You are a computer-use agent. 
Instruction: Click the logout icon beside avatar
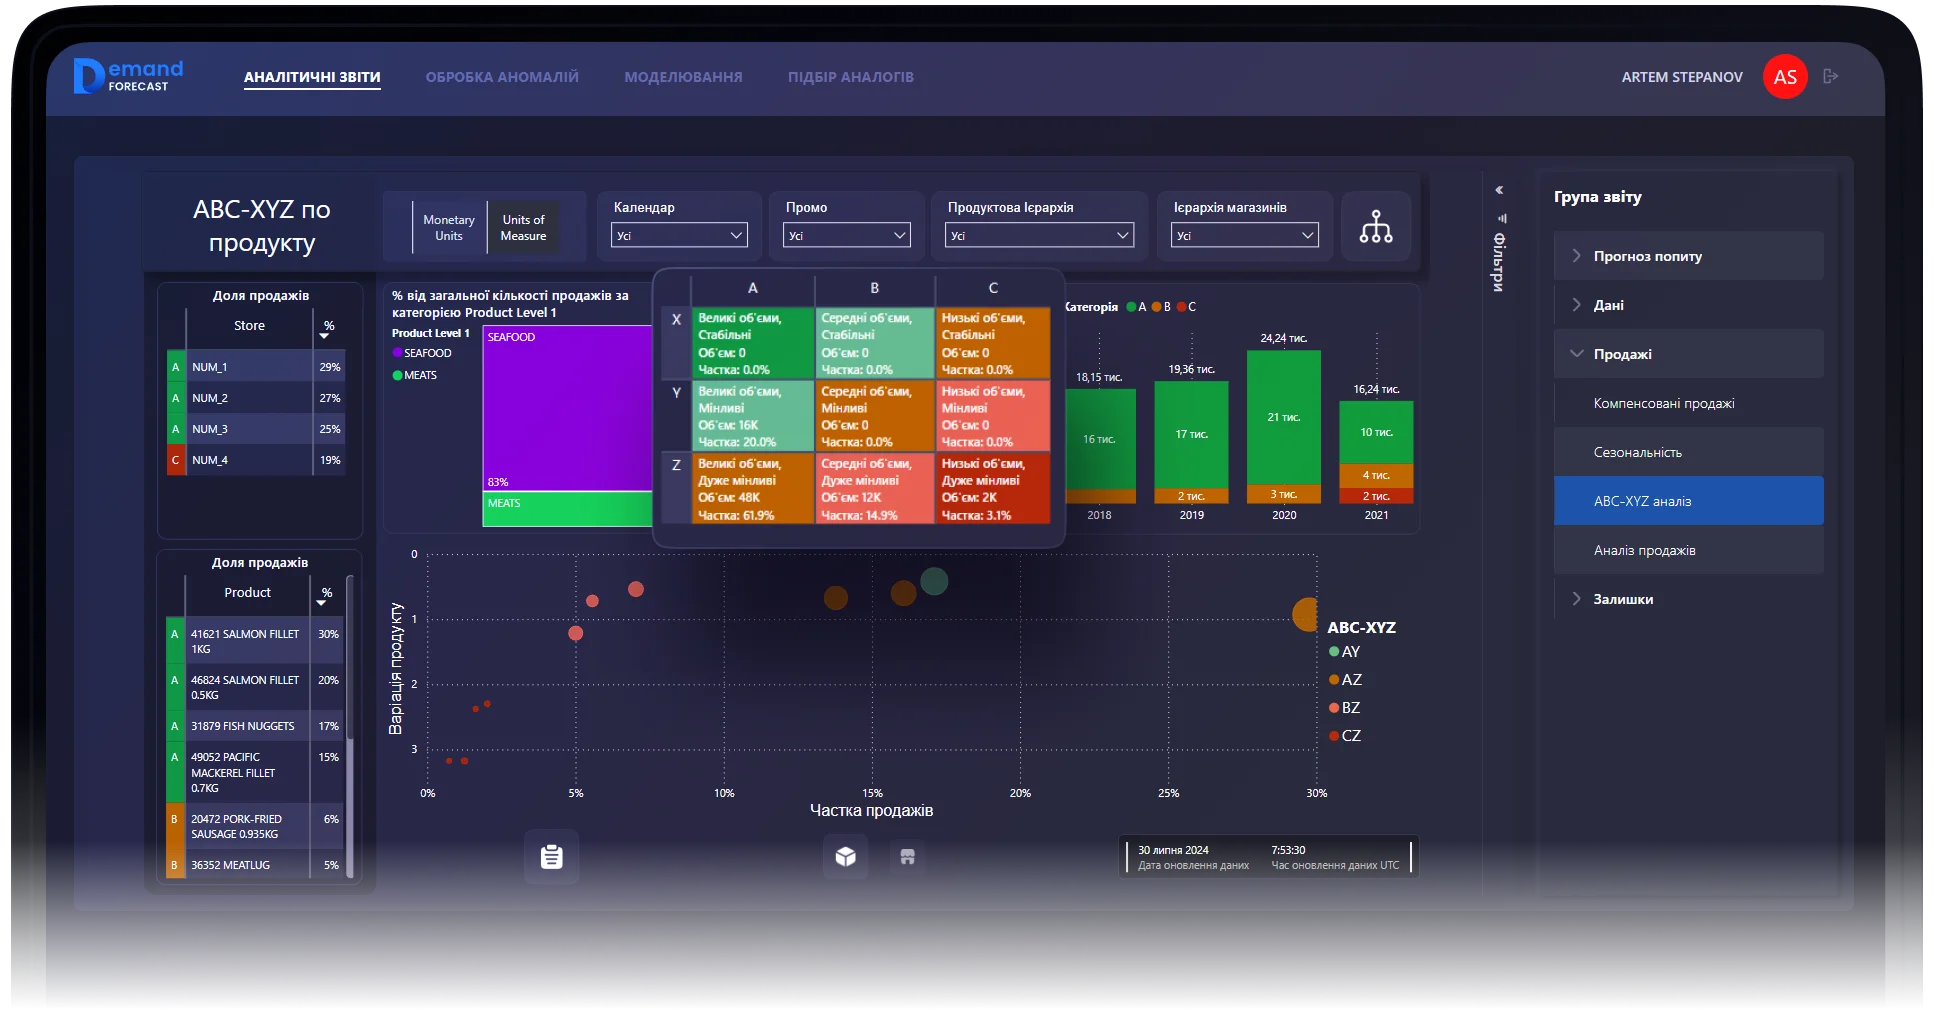click(1831, 76)
